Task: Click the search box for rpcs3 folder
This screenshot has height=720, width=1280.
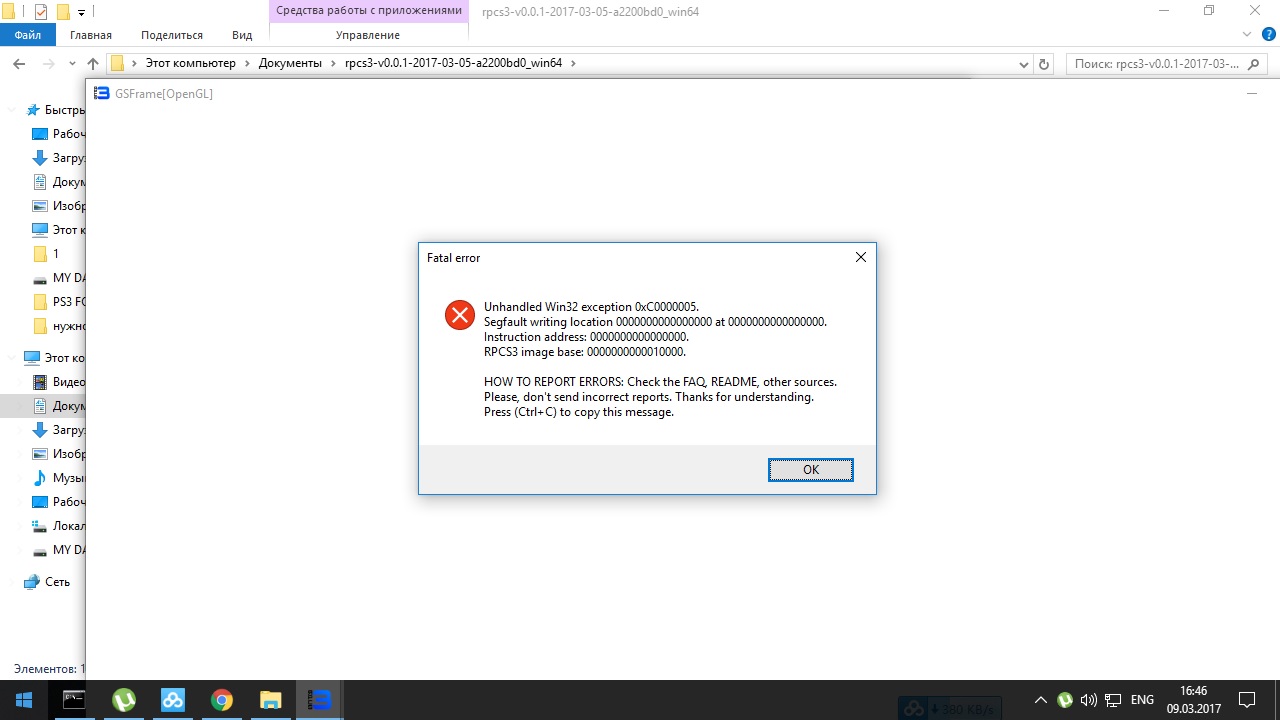Action: tap(1167, 63)
